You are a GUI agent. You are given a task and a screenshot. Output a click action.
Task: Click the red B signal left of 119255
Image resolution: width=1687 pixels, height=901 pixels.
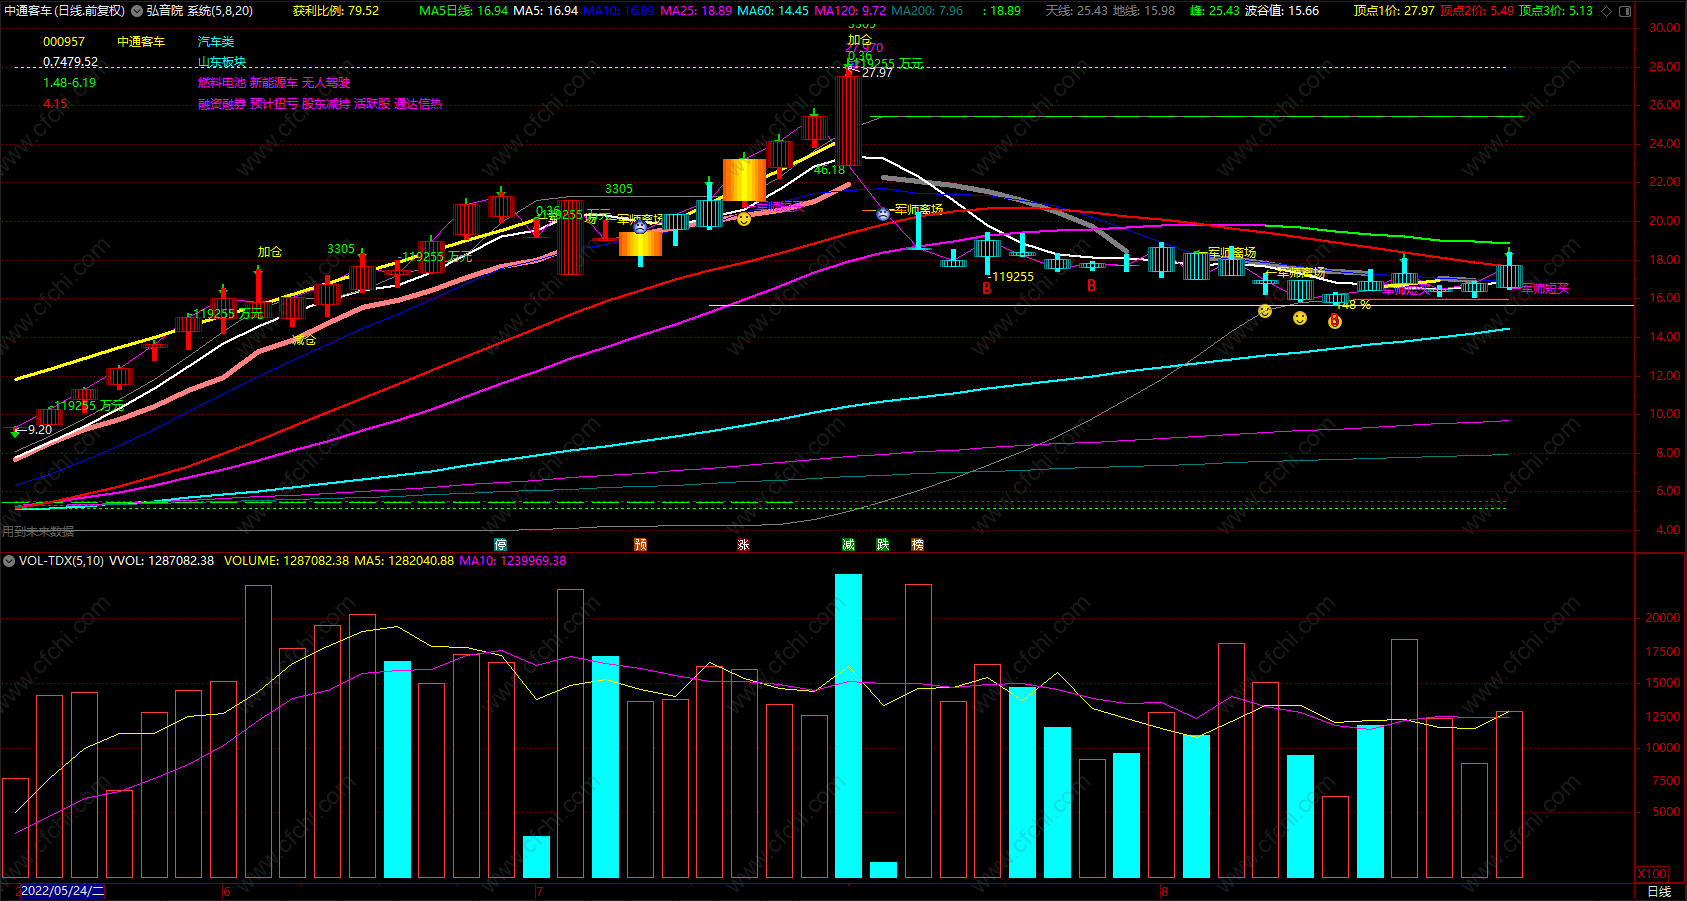pyautogui.click(x=987, y=288)
